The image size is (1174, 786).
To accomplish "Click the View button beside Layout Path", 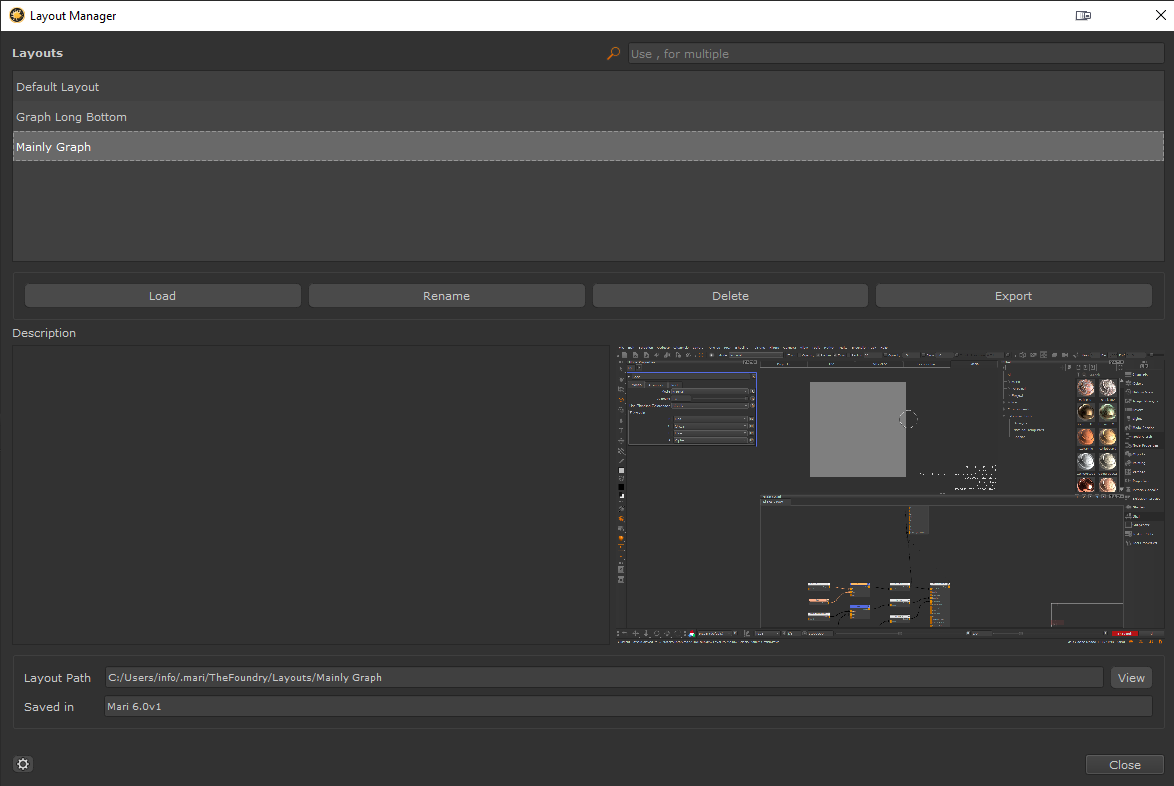I will [1131, 678].
